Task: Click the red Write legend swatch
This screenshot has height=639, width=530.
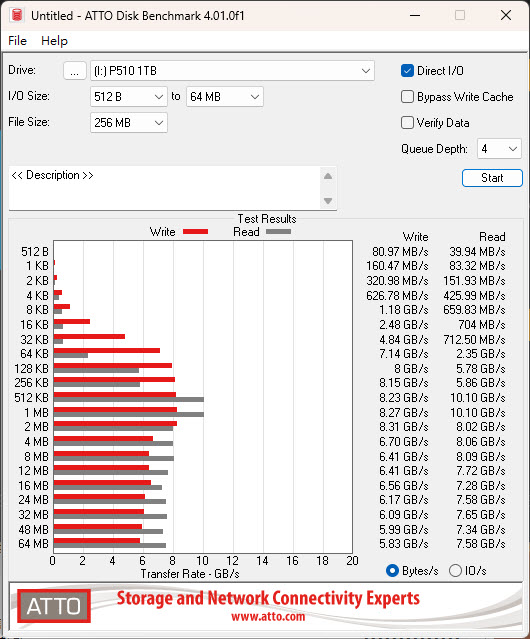Action: click(196, 231)
